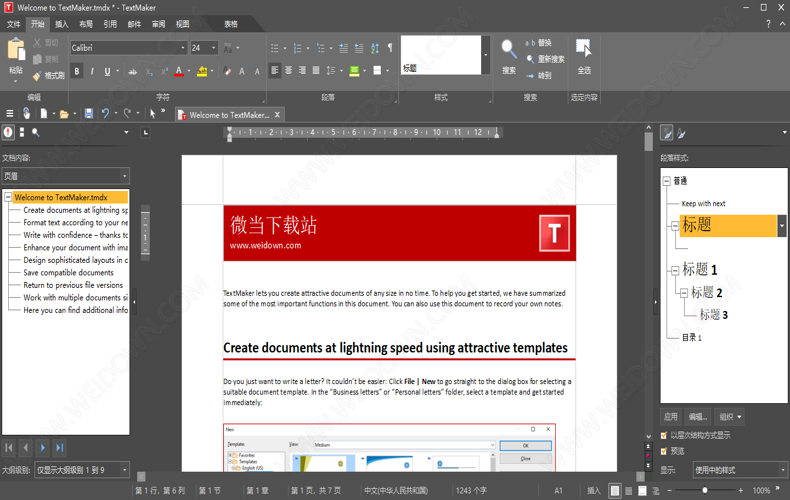Click the Undo arrow icon
This screenshot has width=790, height=500.
coord(104,114)
